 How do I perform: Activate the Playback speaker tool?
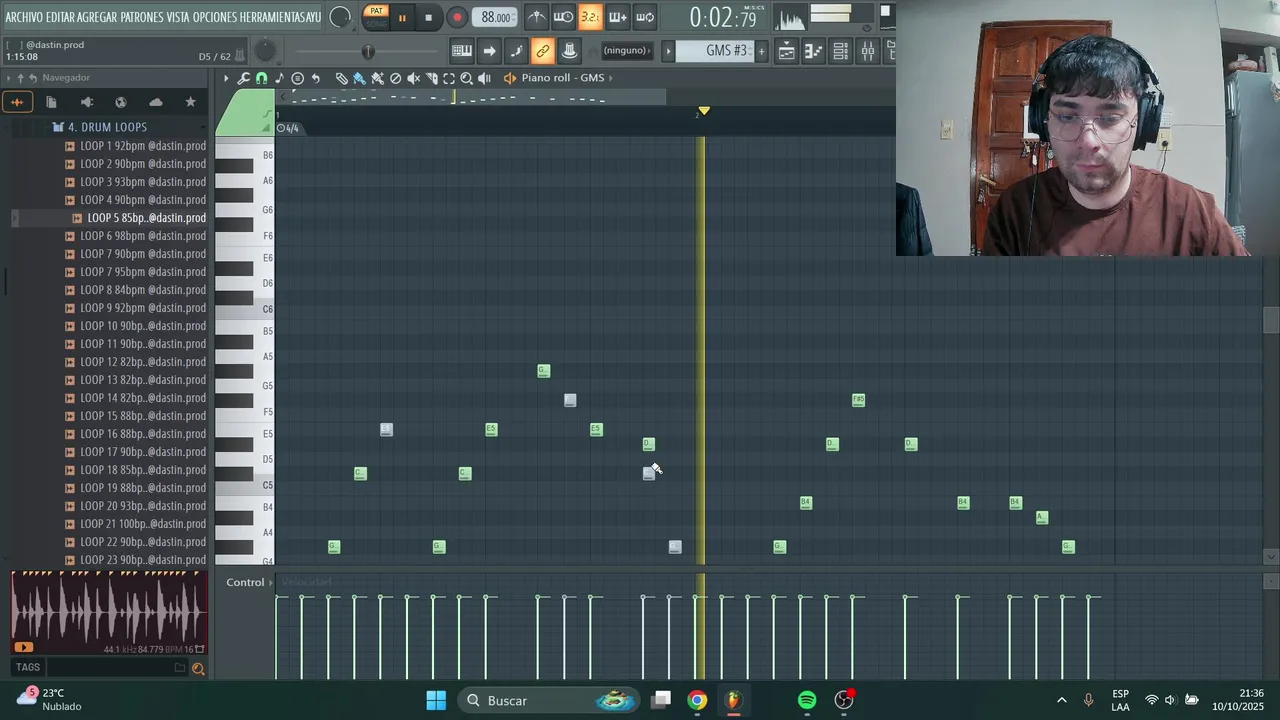point(485,78)
